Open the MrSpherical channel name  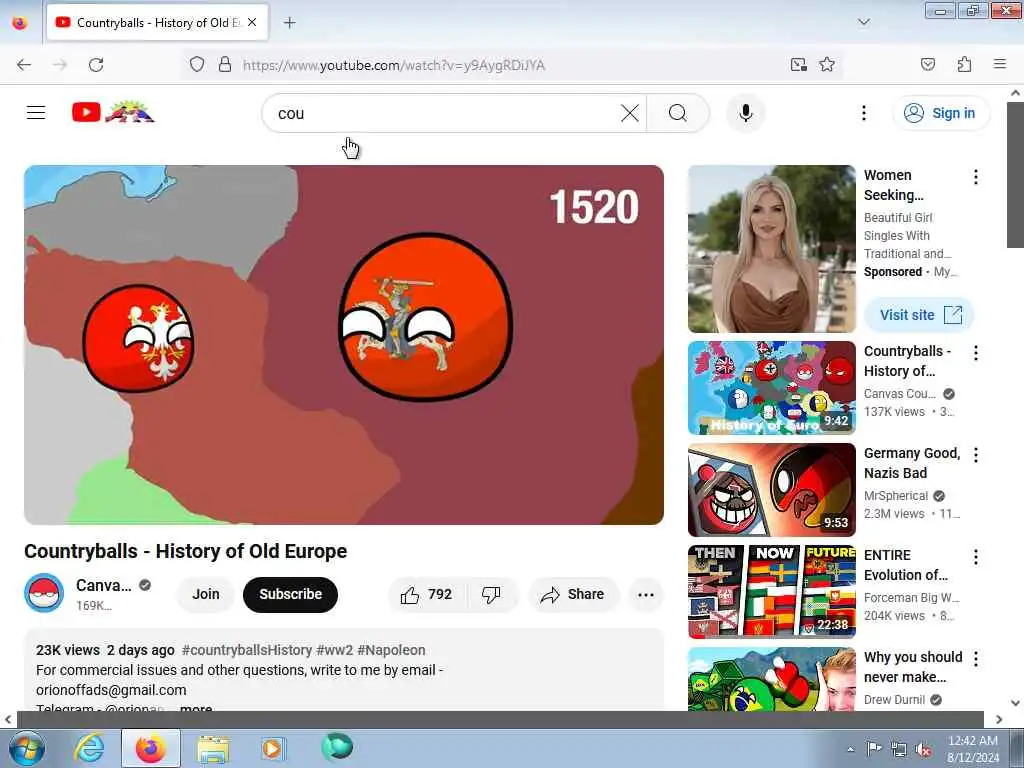pyautogui.click(x=896, y=496)
